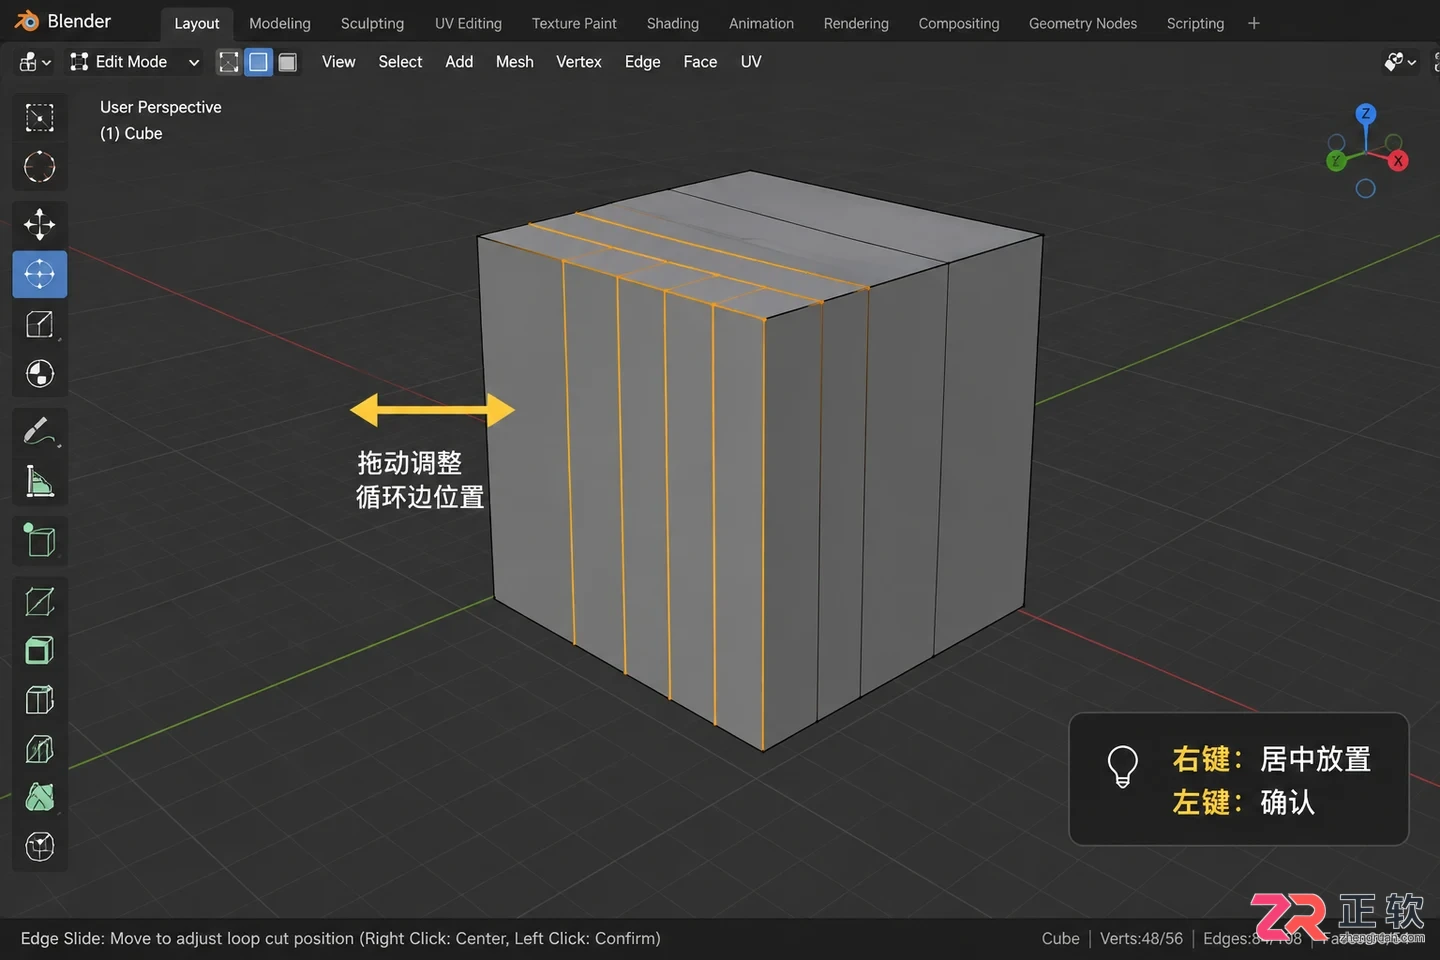The image size is (1440, 960).
Task: Enable face select mode
Action: pos(287,62)
